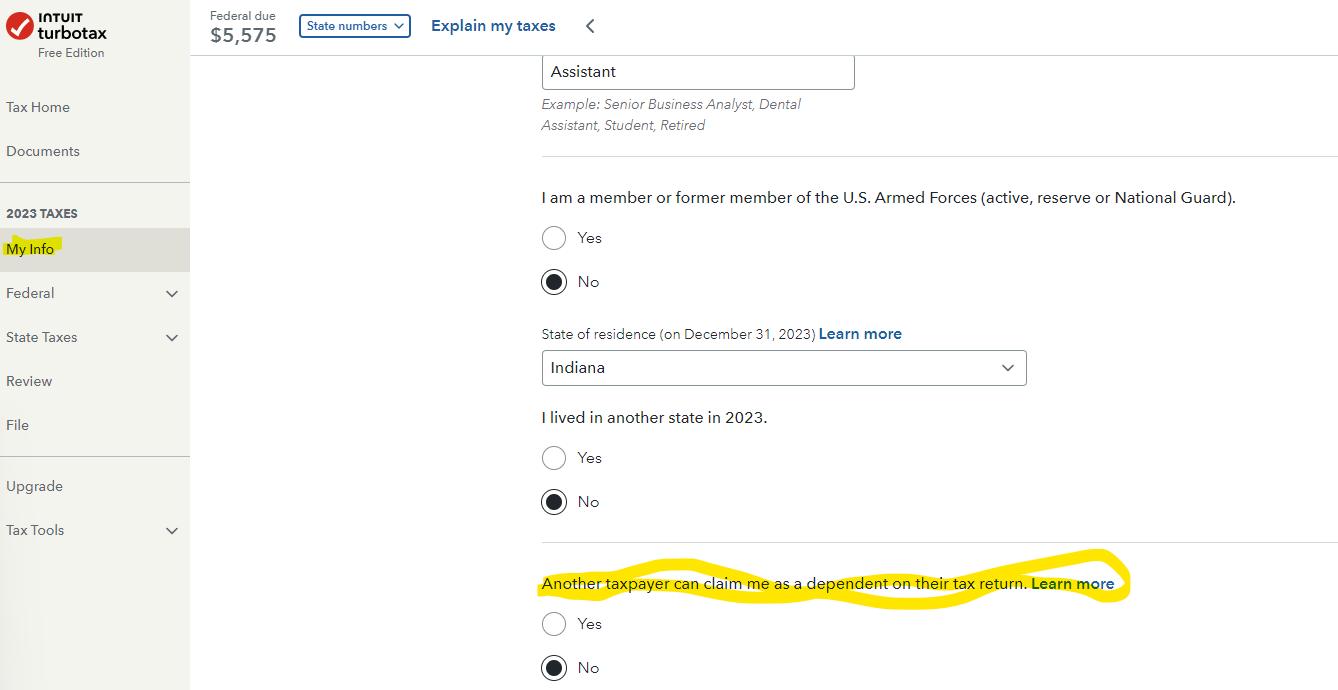Screen dimensions: 1338x690
Task: Select Yes for claimed as a dependent
Action: [554, 624]
